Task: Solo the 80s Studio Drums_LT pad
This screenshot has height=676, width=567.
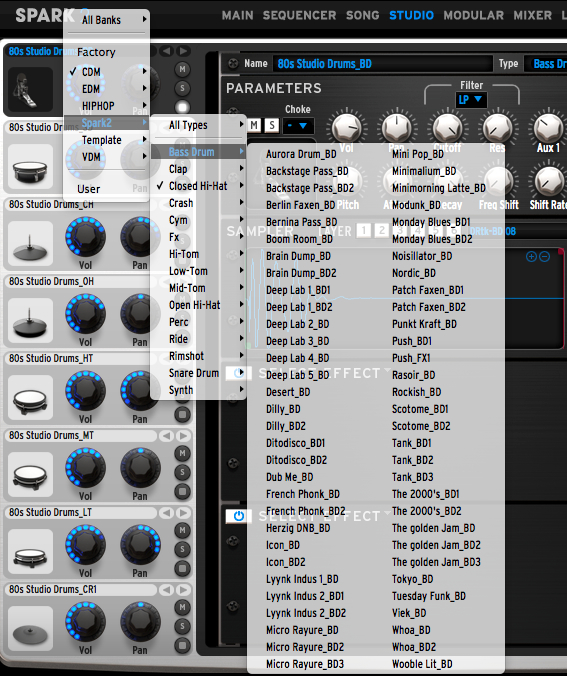Action: pyautogui.click(x=182, y=549)
